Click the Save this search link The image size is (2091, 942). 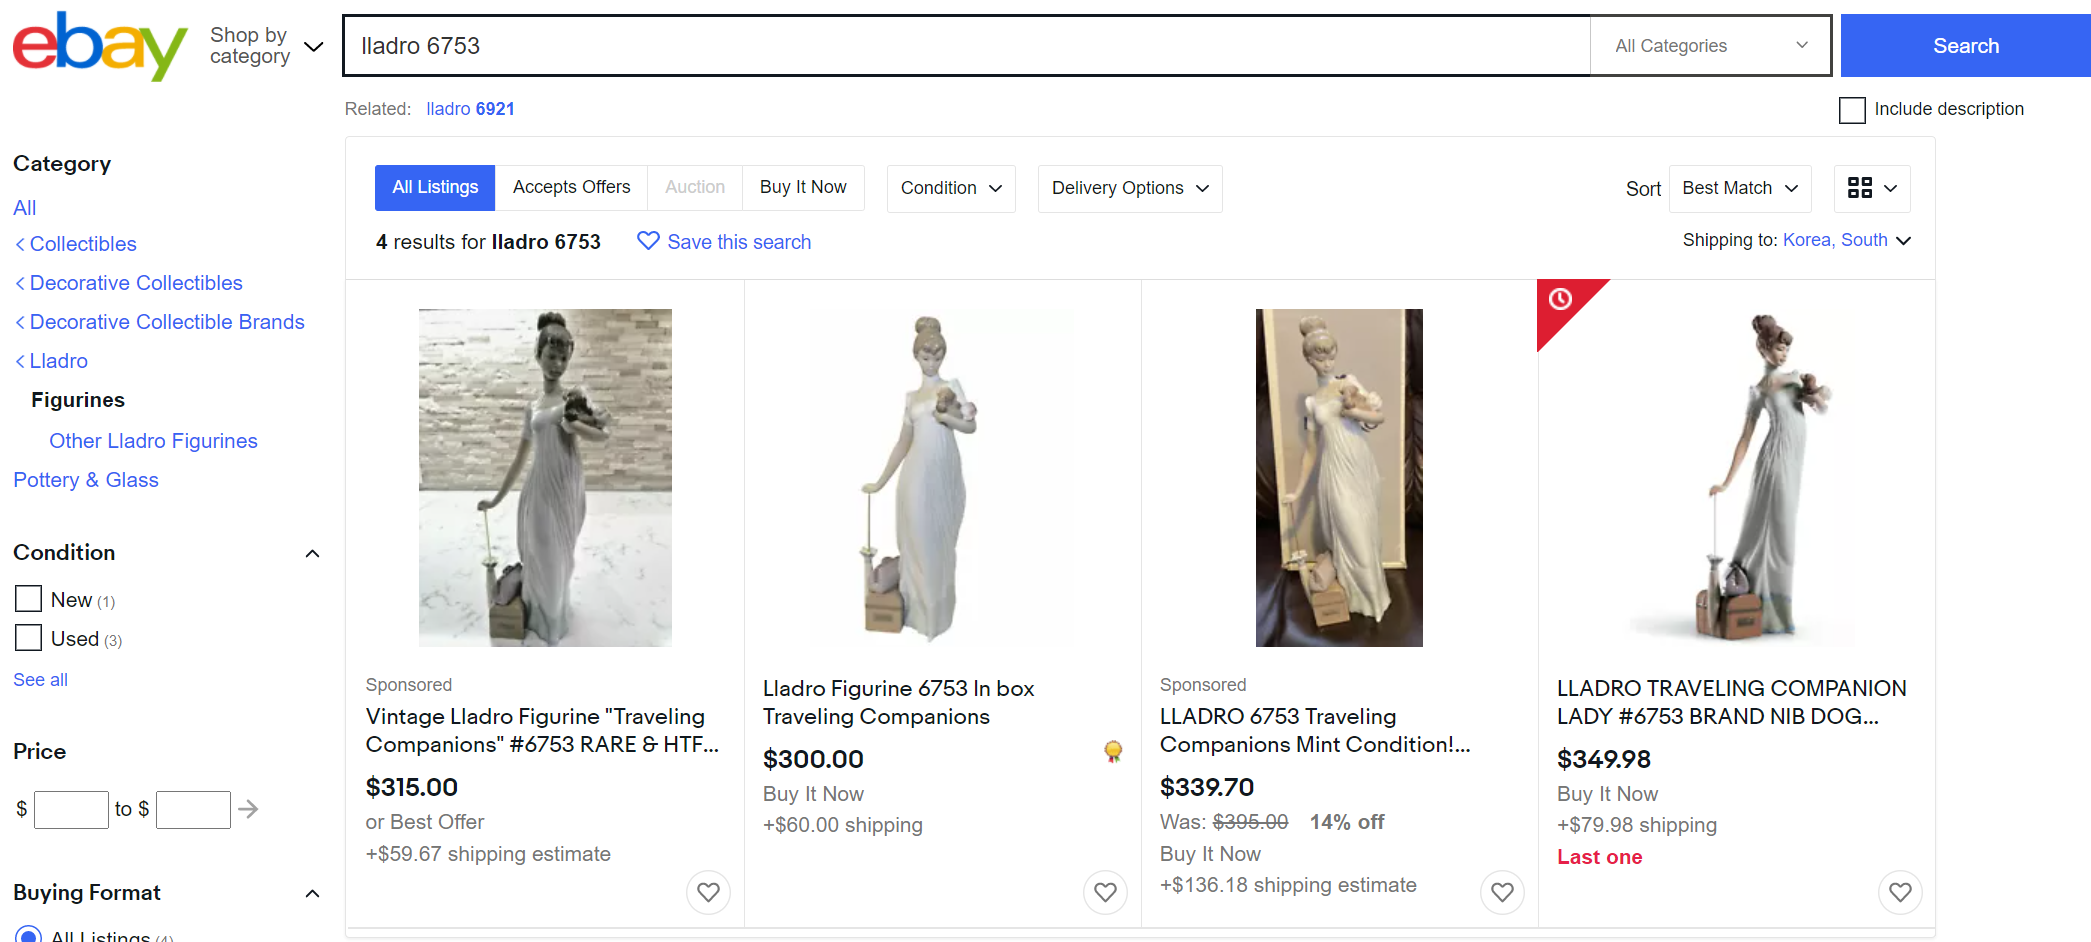[739, 242]
